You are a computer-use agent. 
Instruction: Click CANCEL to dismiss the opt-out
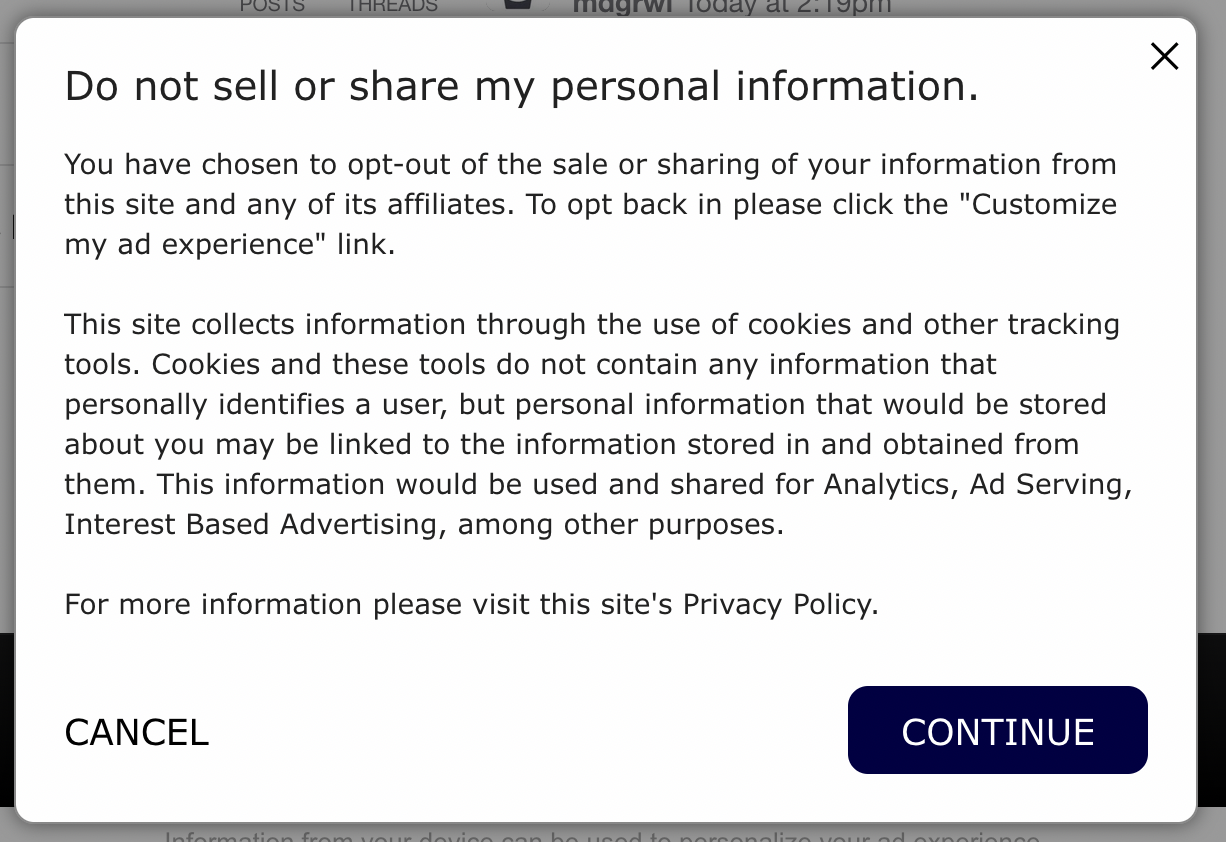click(137, 732)
